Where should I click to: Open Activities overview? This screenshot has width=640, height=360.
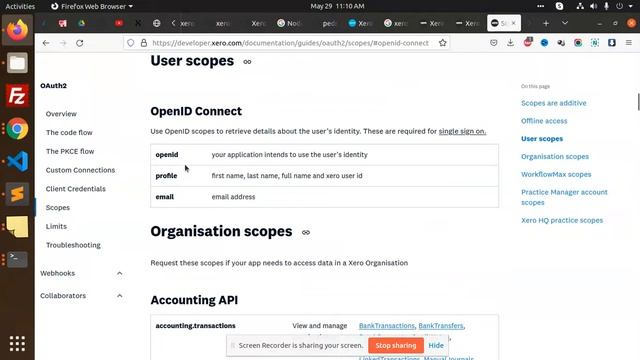pos(20,6)
